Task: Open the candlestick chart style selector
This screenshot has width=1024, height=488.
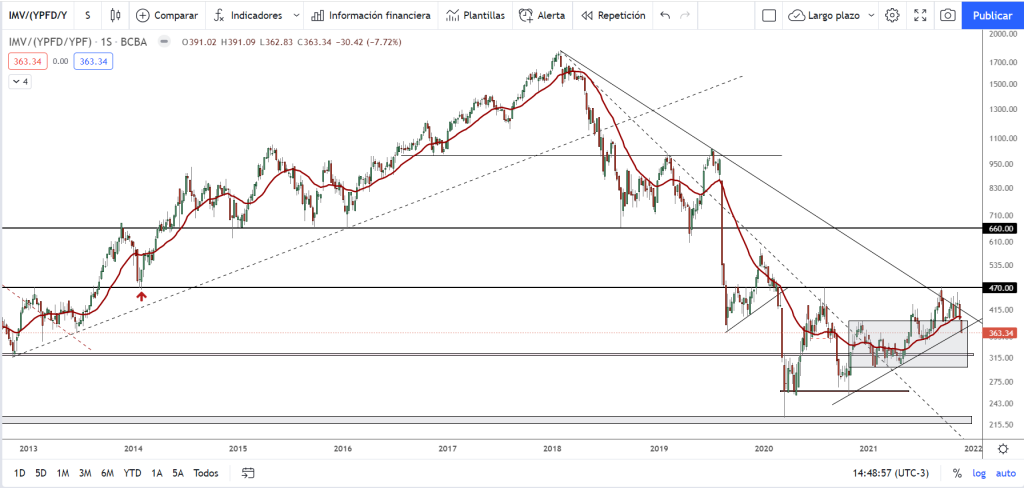Action: coord(116,15)
